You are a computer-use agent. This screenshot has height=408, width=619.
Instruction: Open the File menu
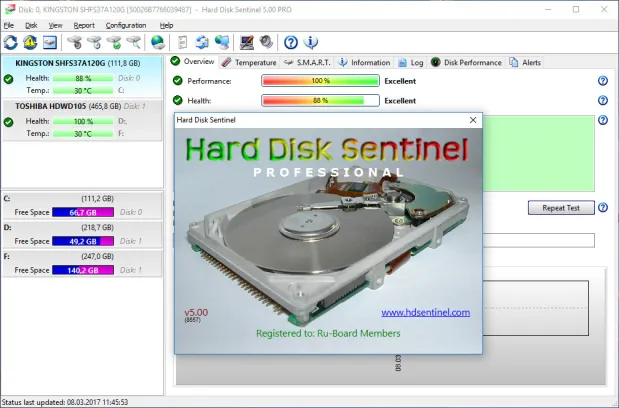8,25
